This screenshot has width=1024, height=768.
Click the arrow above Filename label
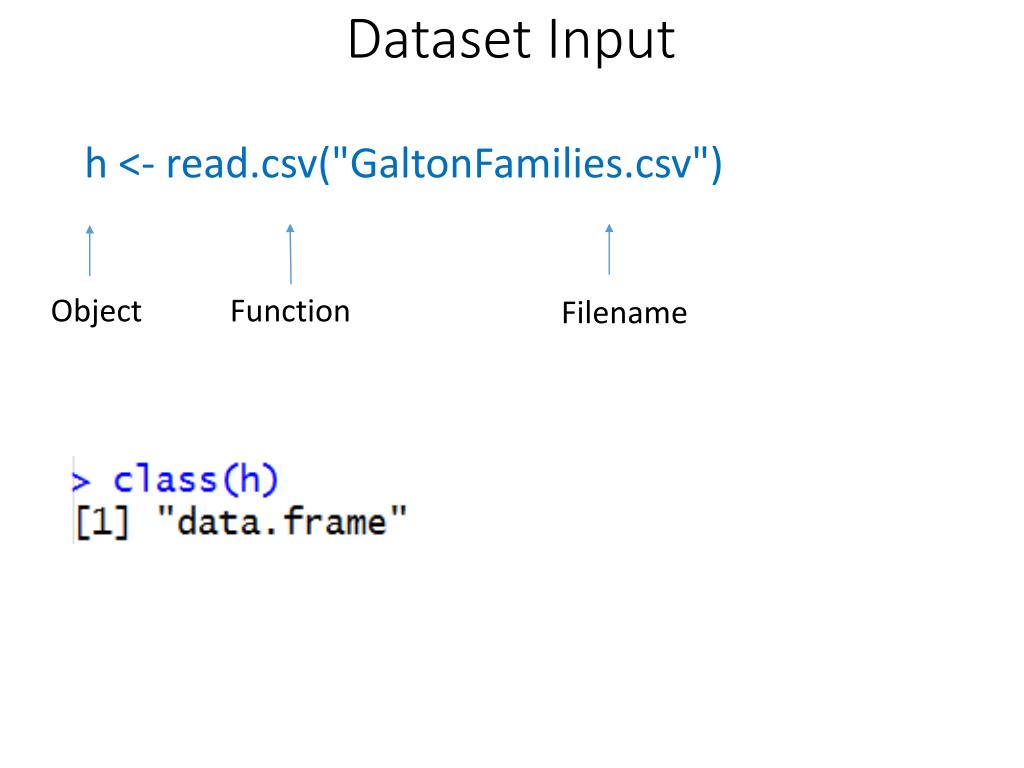(609, 249)
